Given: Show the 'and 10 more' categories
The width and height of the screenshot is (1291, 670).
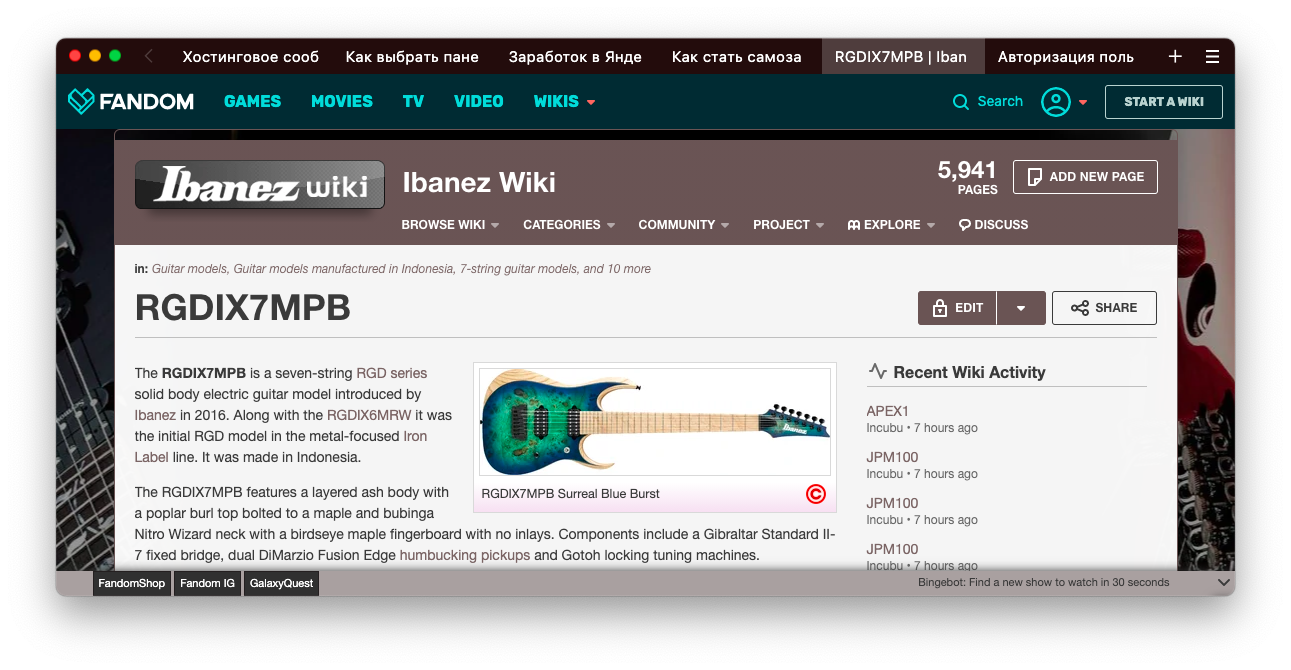Looking at the screenshot, I should (617, 269).
